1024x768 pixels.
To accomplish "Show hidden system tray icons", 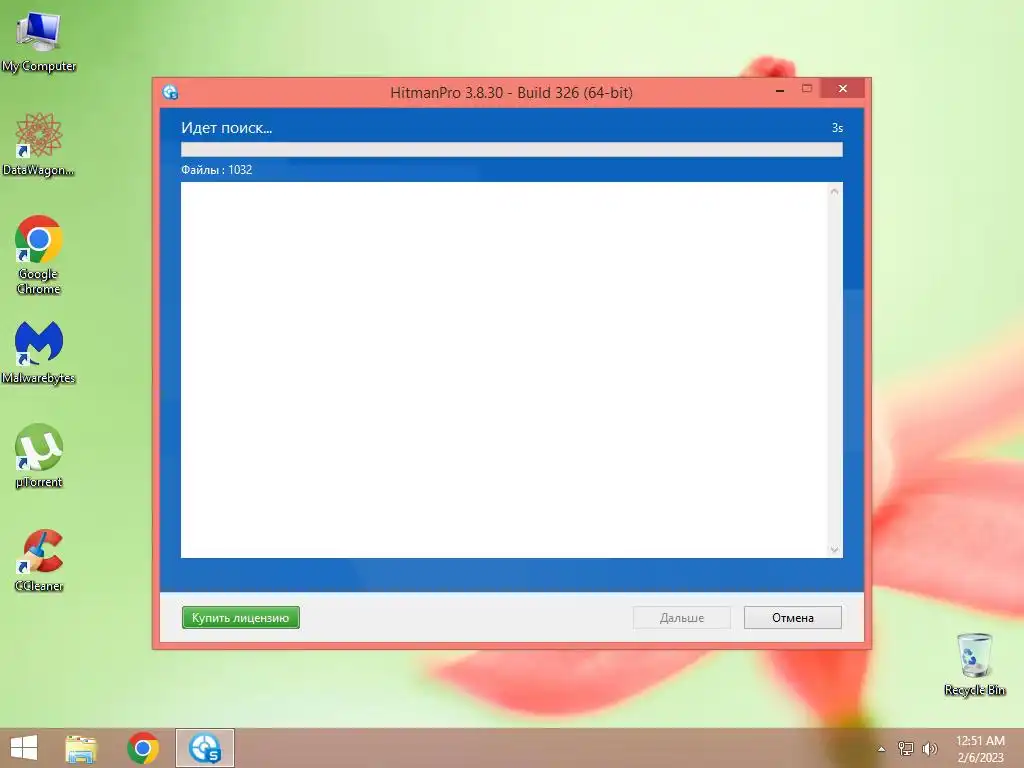I will (881, 749).
